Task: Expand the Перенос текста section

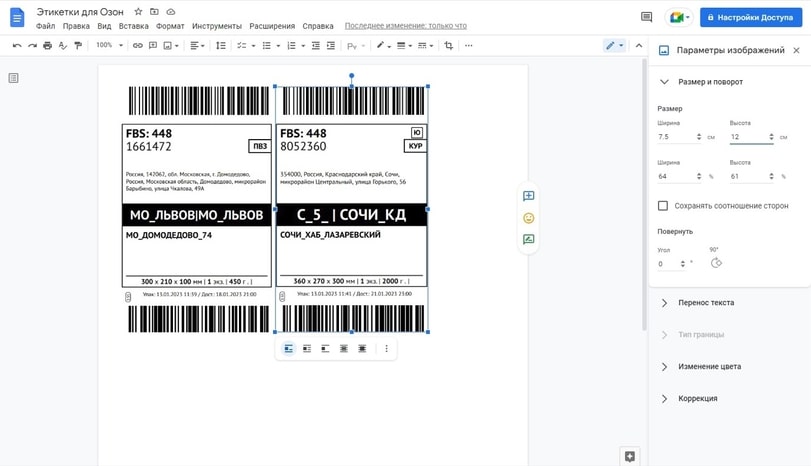Action: pyautogui.click(x=705, y=302)
